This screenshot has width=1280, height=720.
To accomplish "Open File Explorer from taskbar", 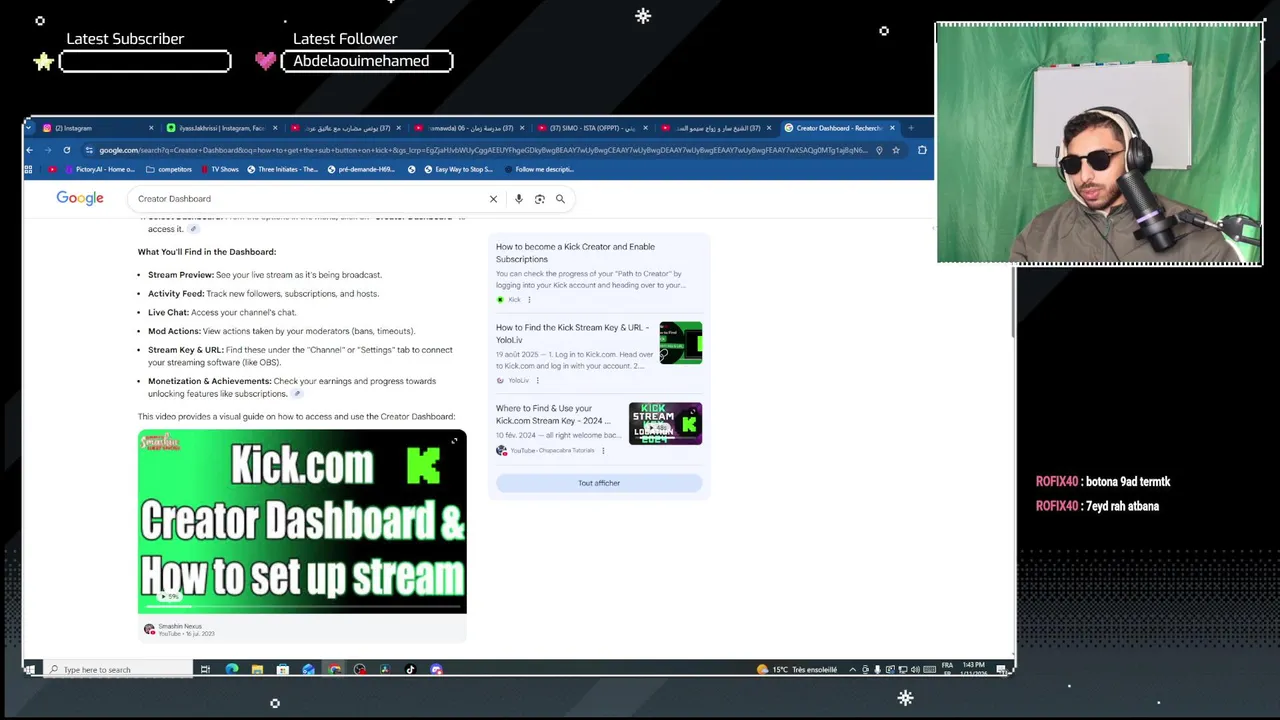I will point(257,669).
